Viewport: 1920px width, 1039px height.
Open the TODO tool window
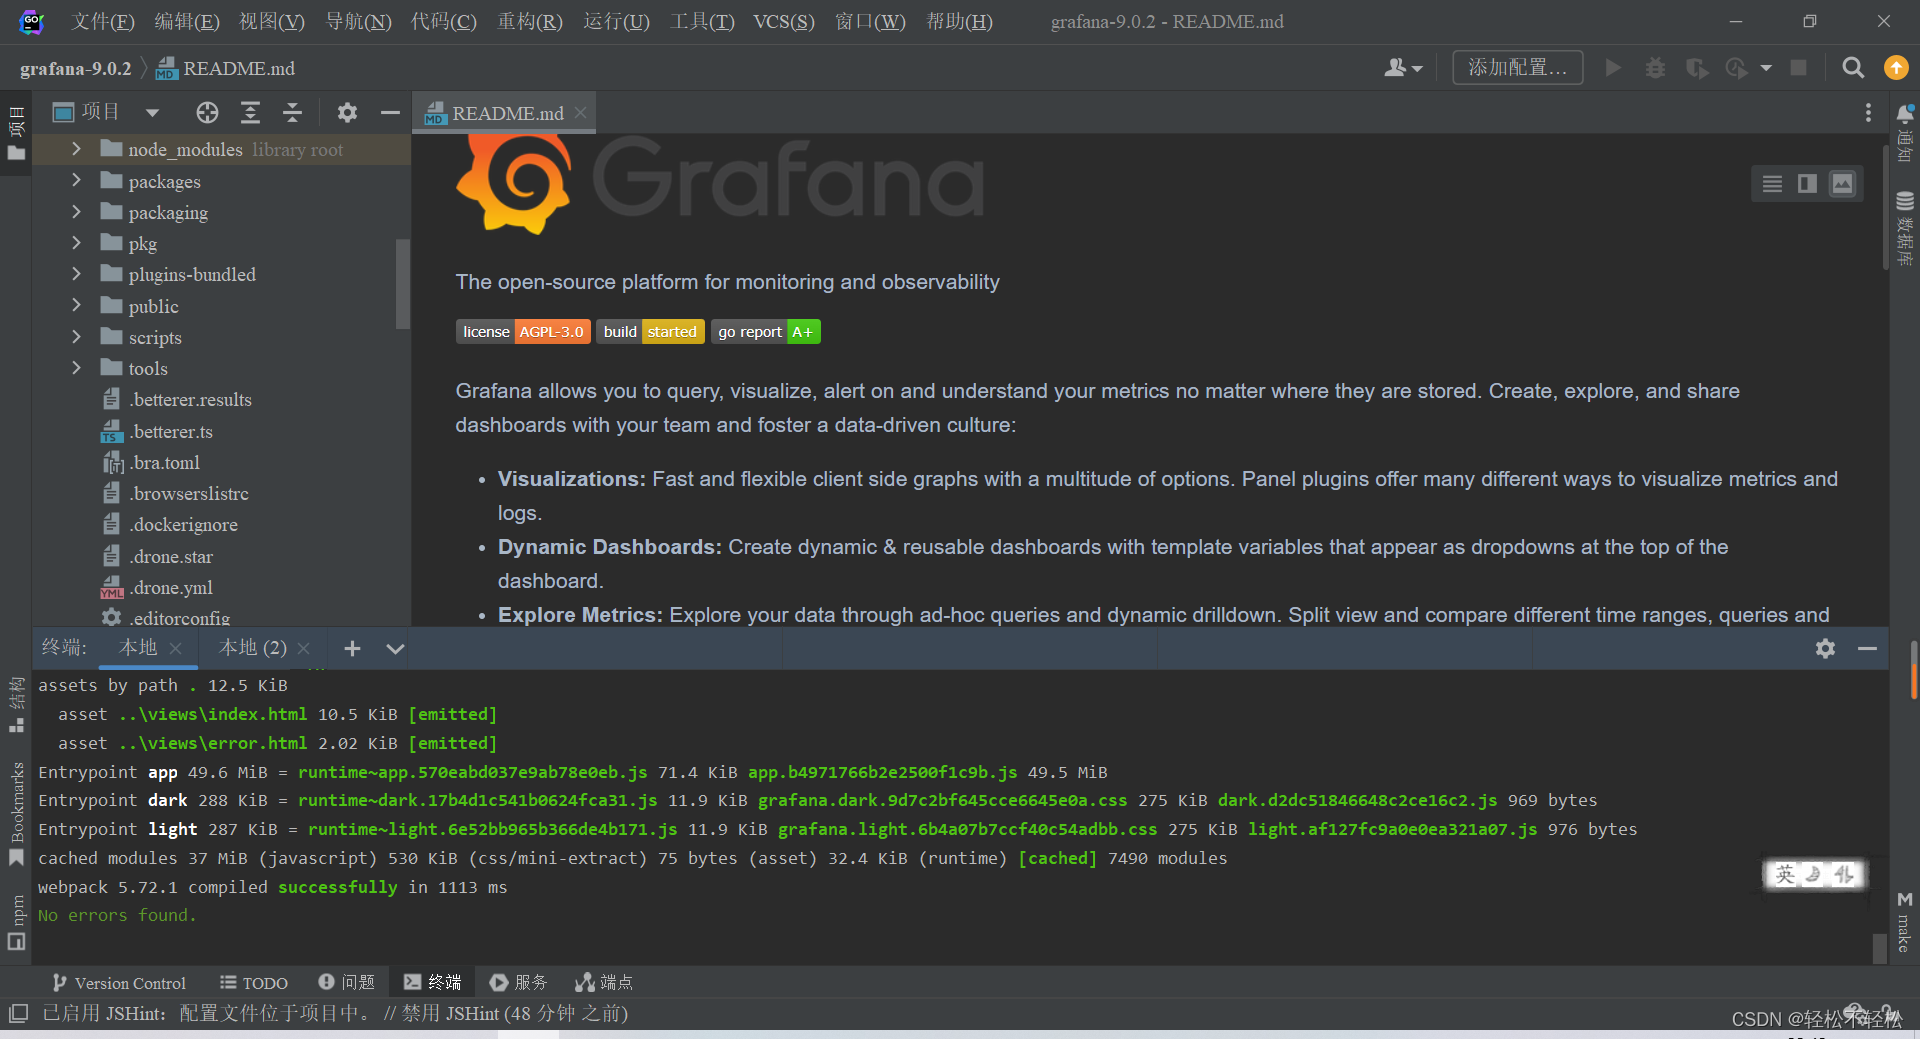[x=254, y=983]
